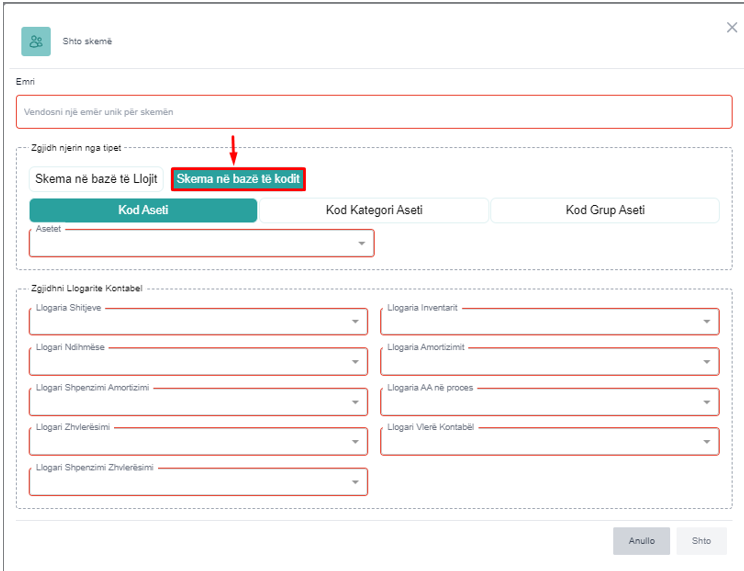Viewport: 744px width, 571px height.
Task: Click the Shto skemë users icon
Action: tap(37, 41)
